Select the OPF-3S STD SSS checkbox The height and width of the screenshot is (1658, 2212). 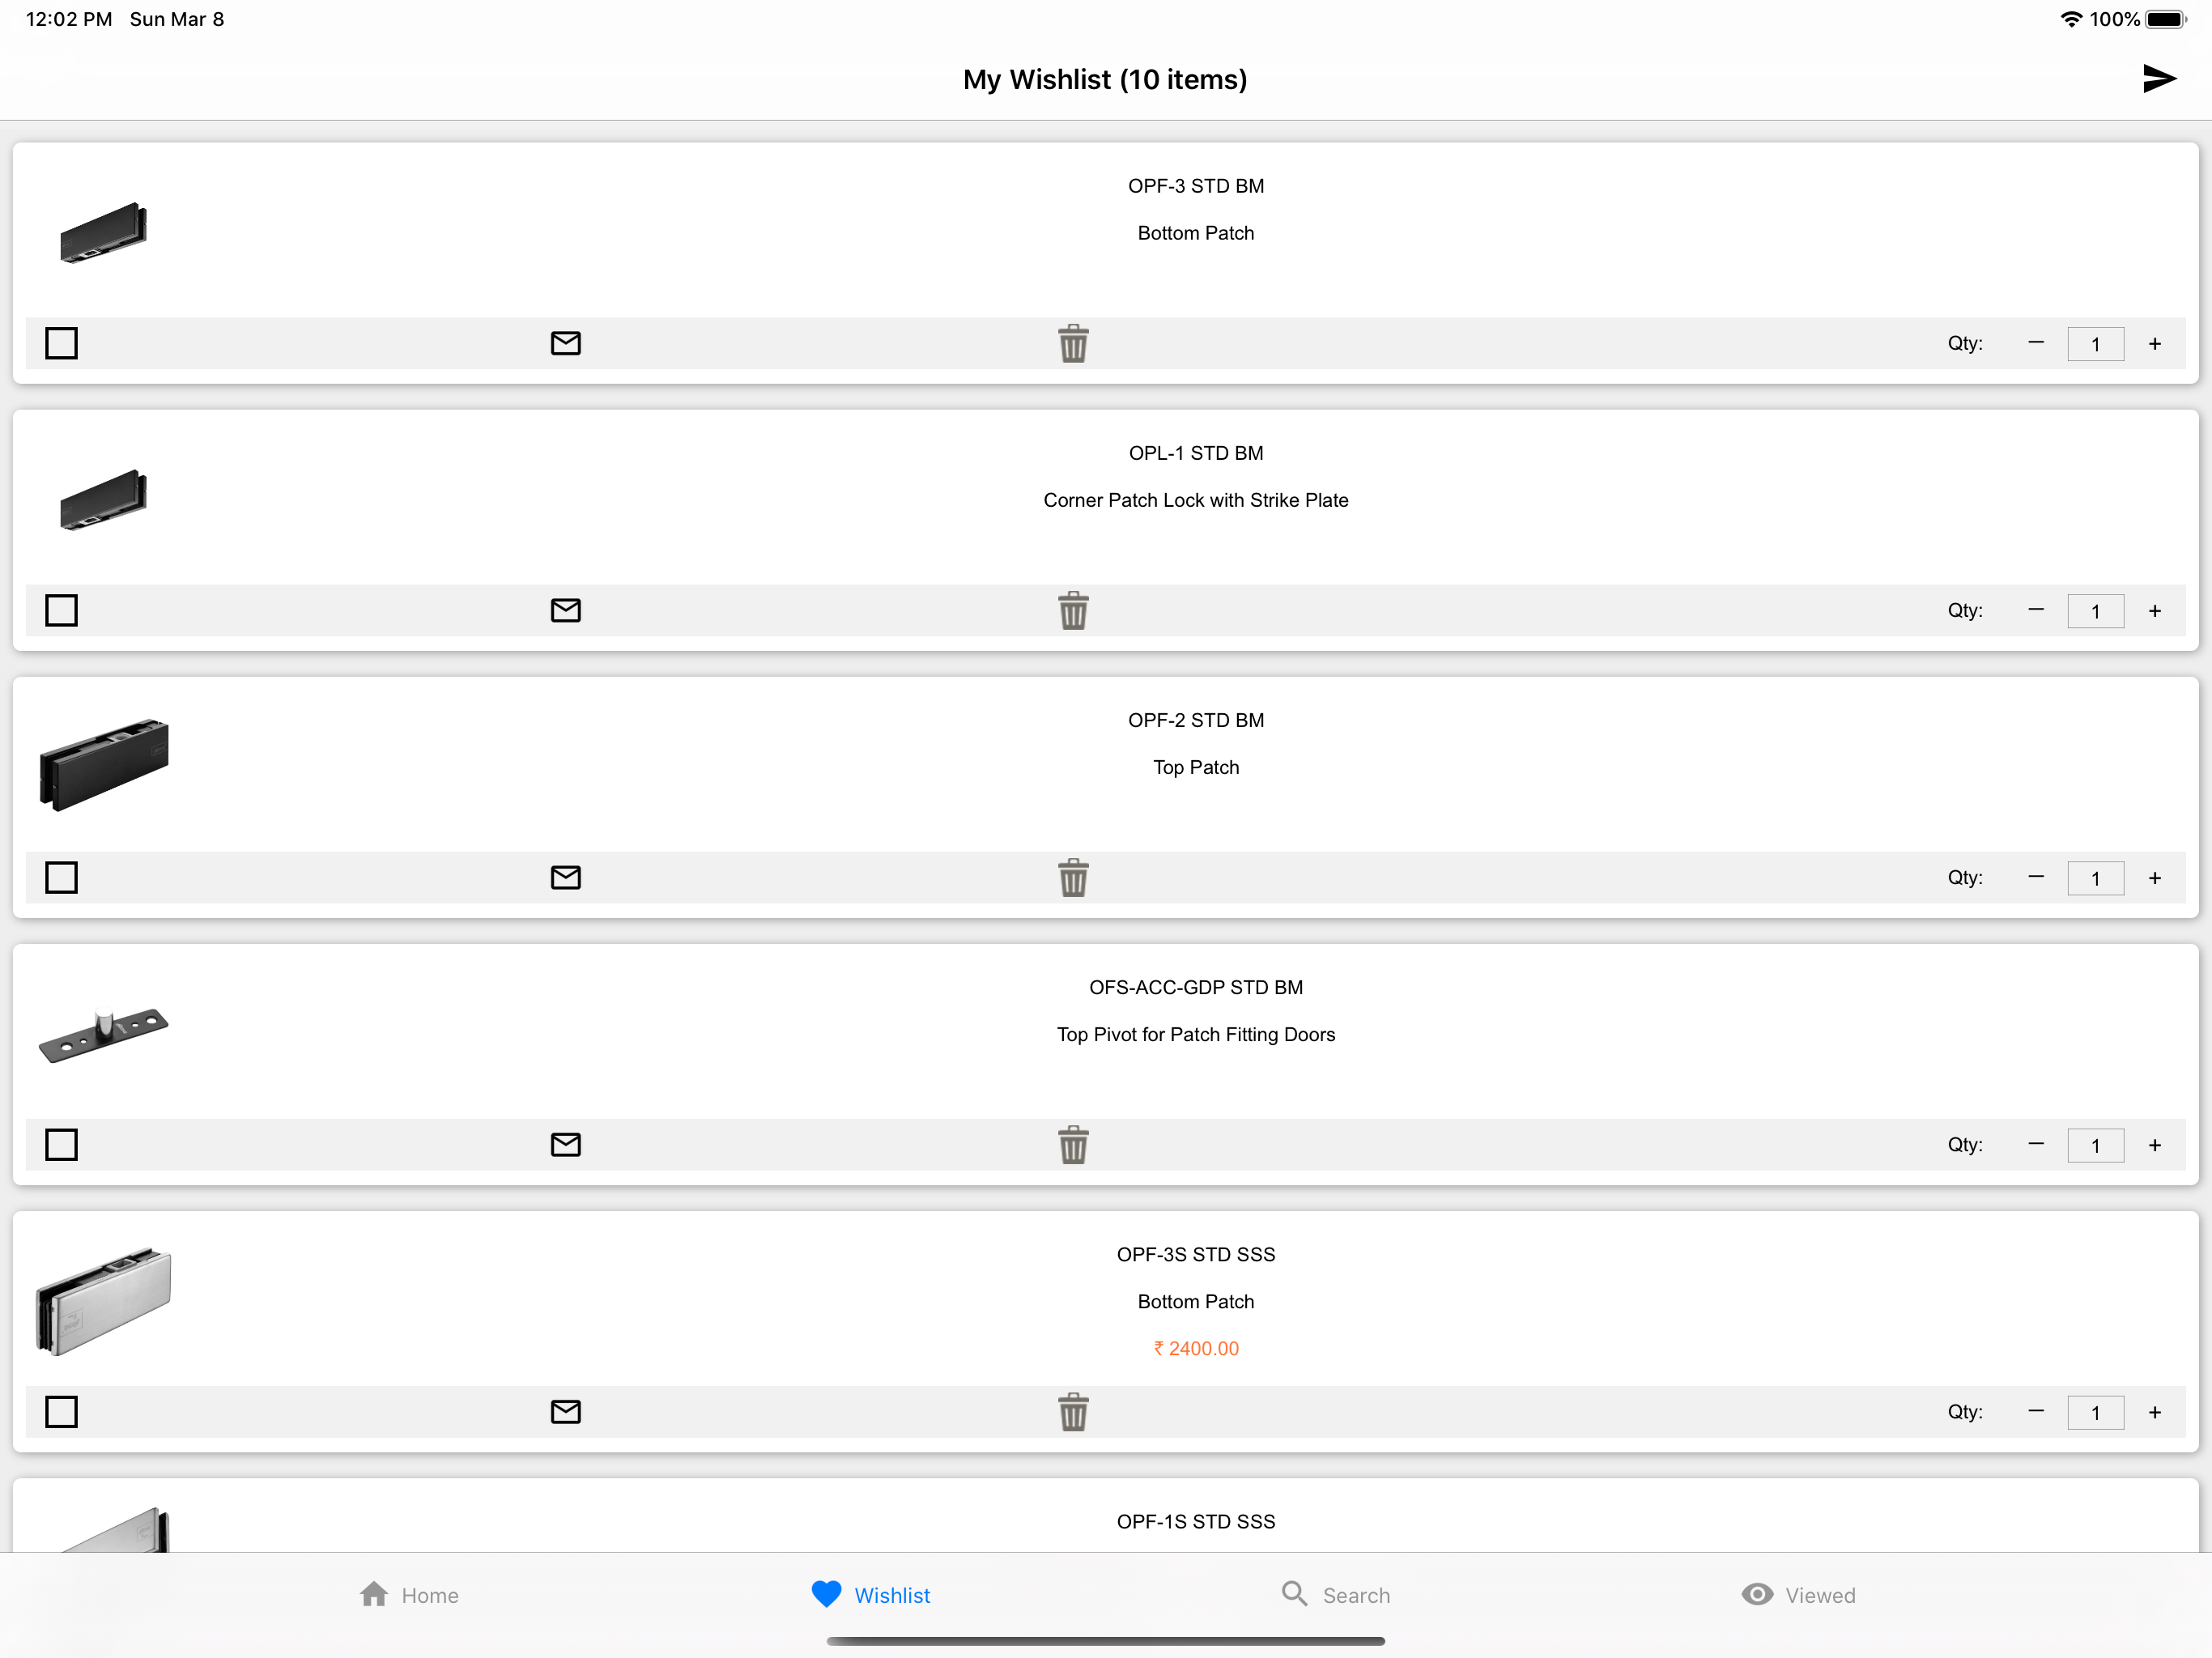tap(61, 1411)
